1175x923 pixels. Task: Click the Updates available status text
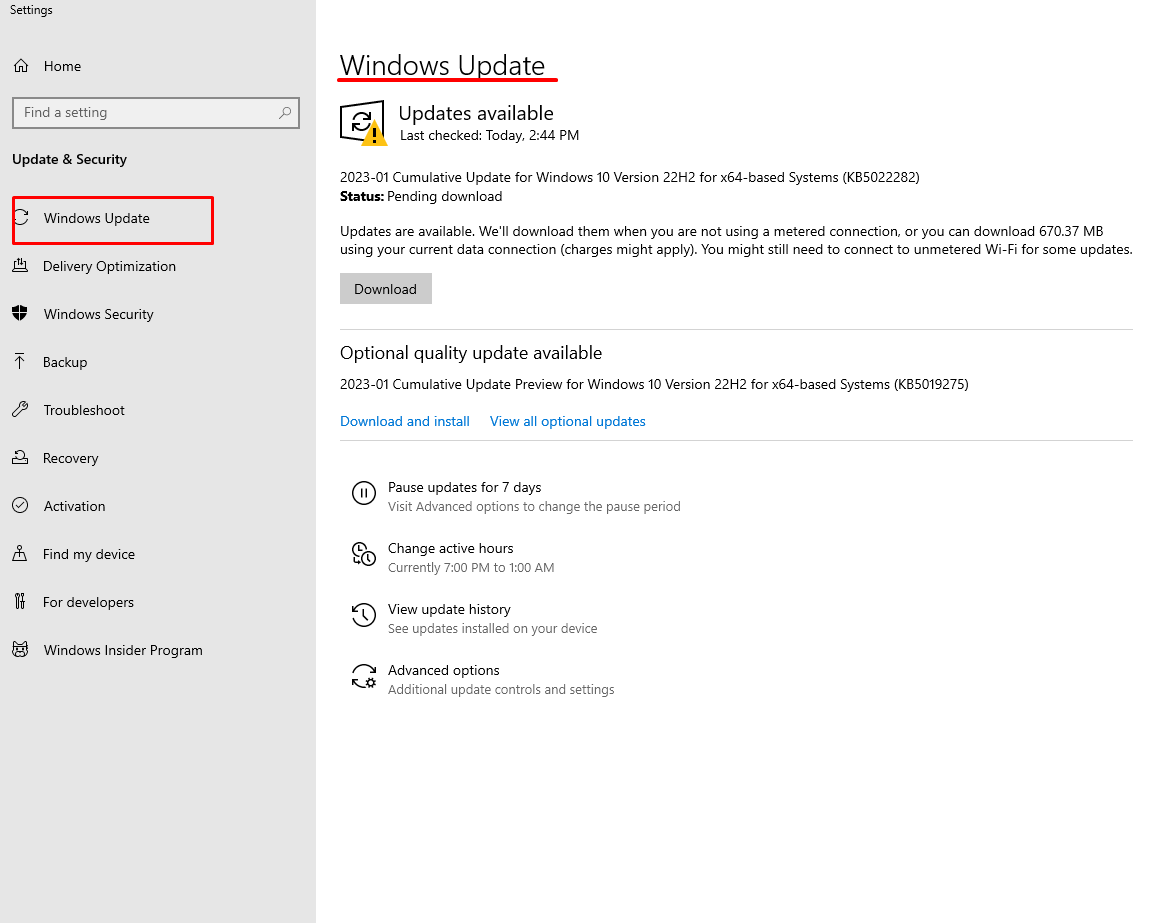pos(476,113)
